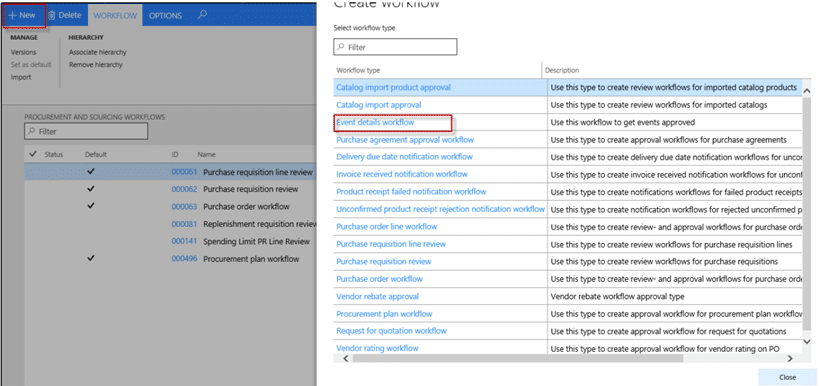Open workflow ID 000141
Viewport: 819px width, 386px height.
(x=184, y=241)
